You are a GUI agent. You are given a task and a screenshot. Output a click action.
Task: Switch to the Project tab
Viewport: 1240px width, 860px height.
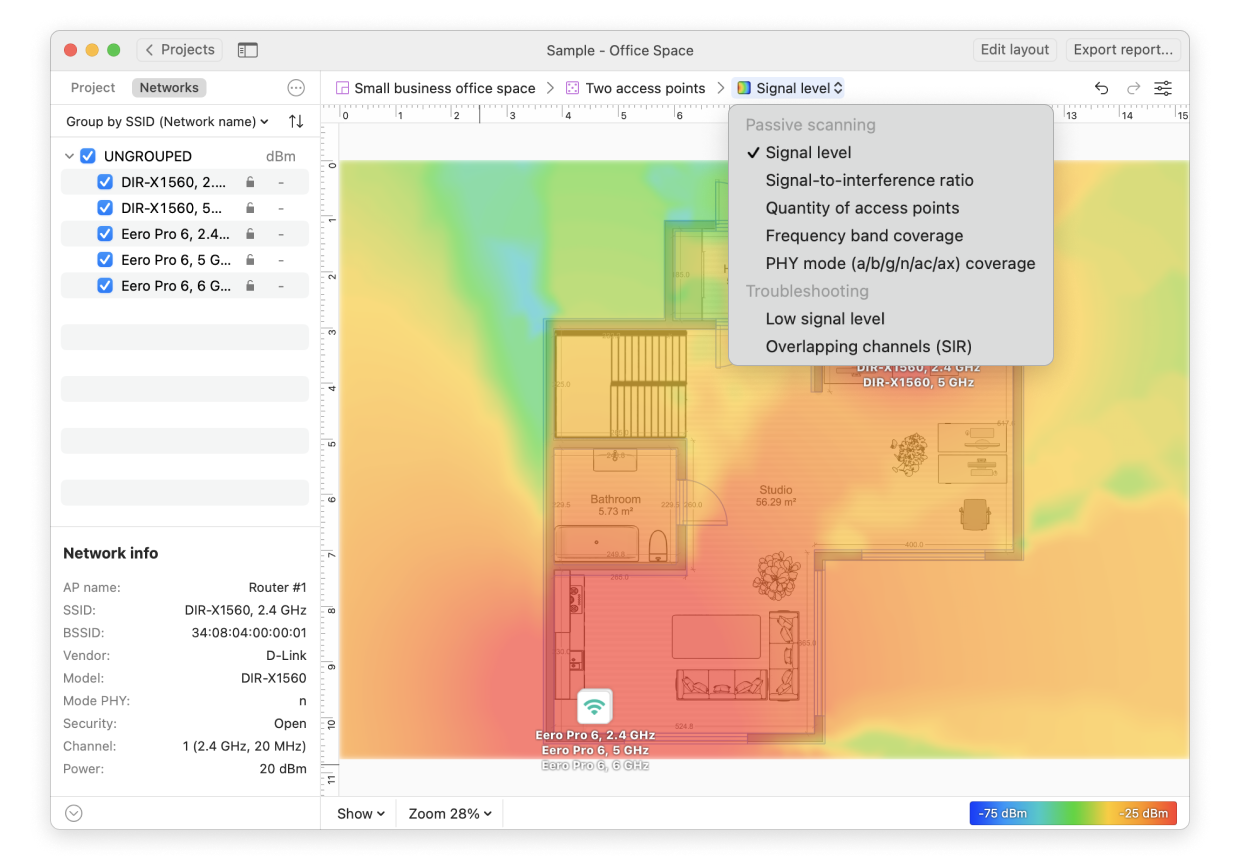click(x=93, y=88)
